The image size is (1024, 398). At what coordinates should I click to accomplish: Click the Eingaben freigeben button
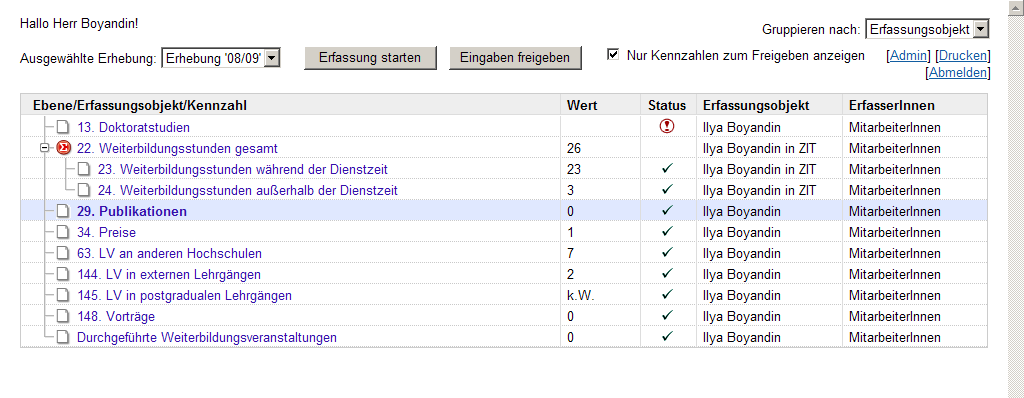[x=515, y=58]
